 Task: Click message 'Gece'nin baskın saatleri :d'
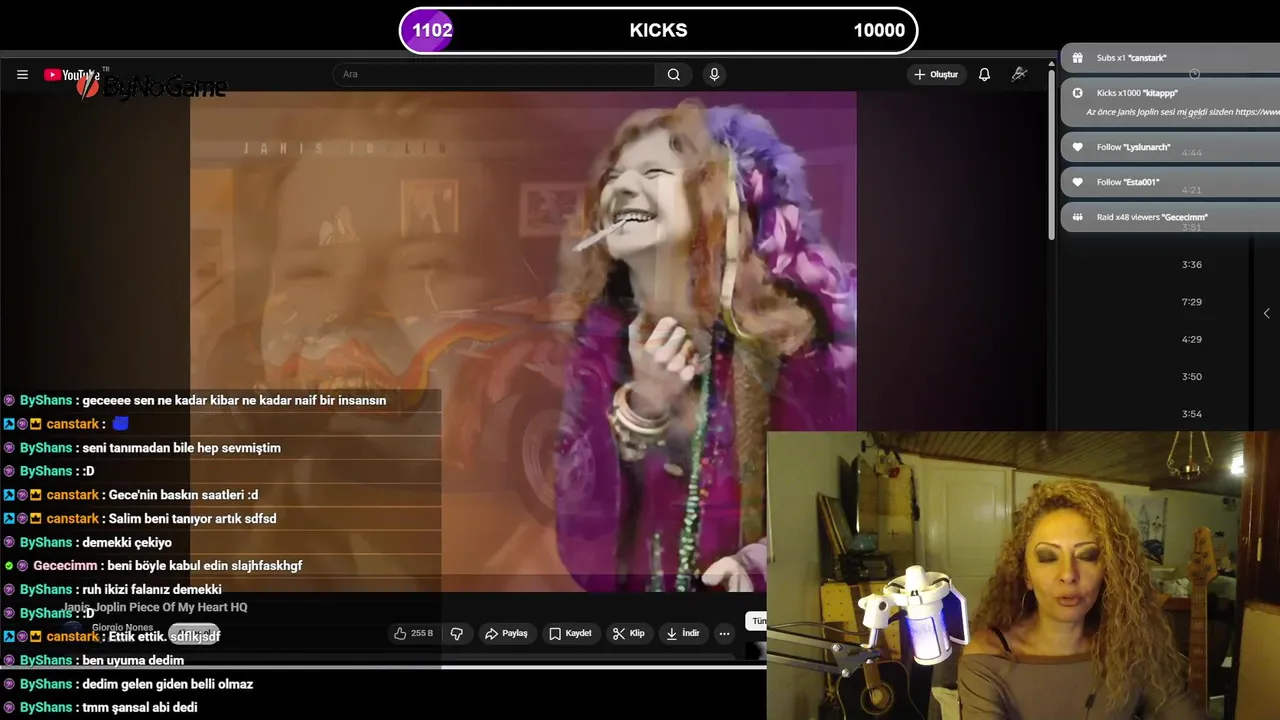click(183, 495)
